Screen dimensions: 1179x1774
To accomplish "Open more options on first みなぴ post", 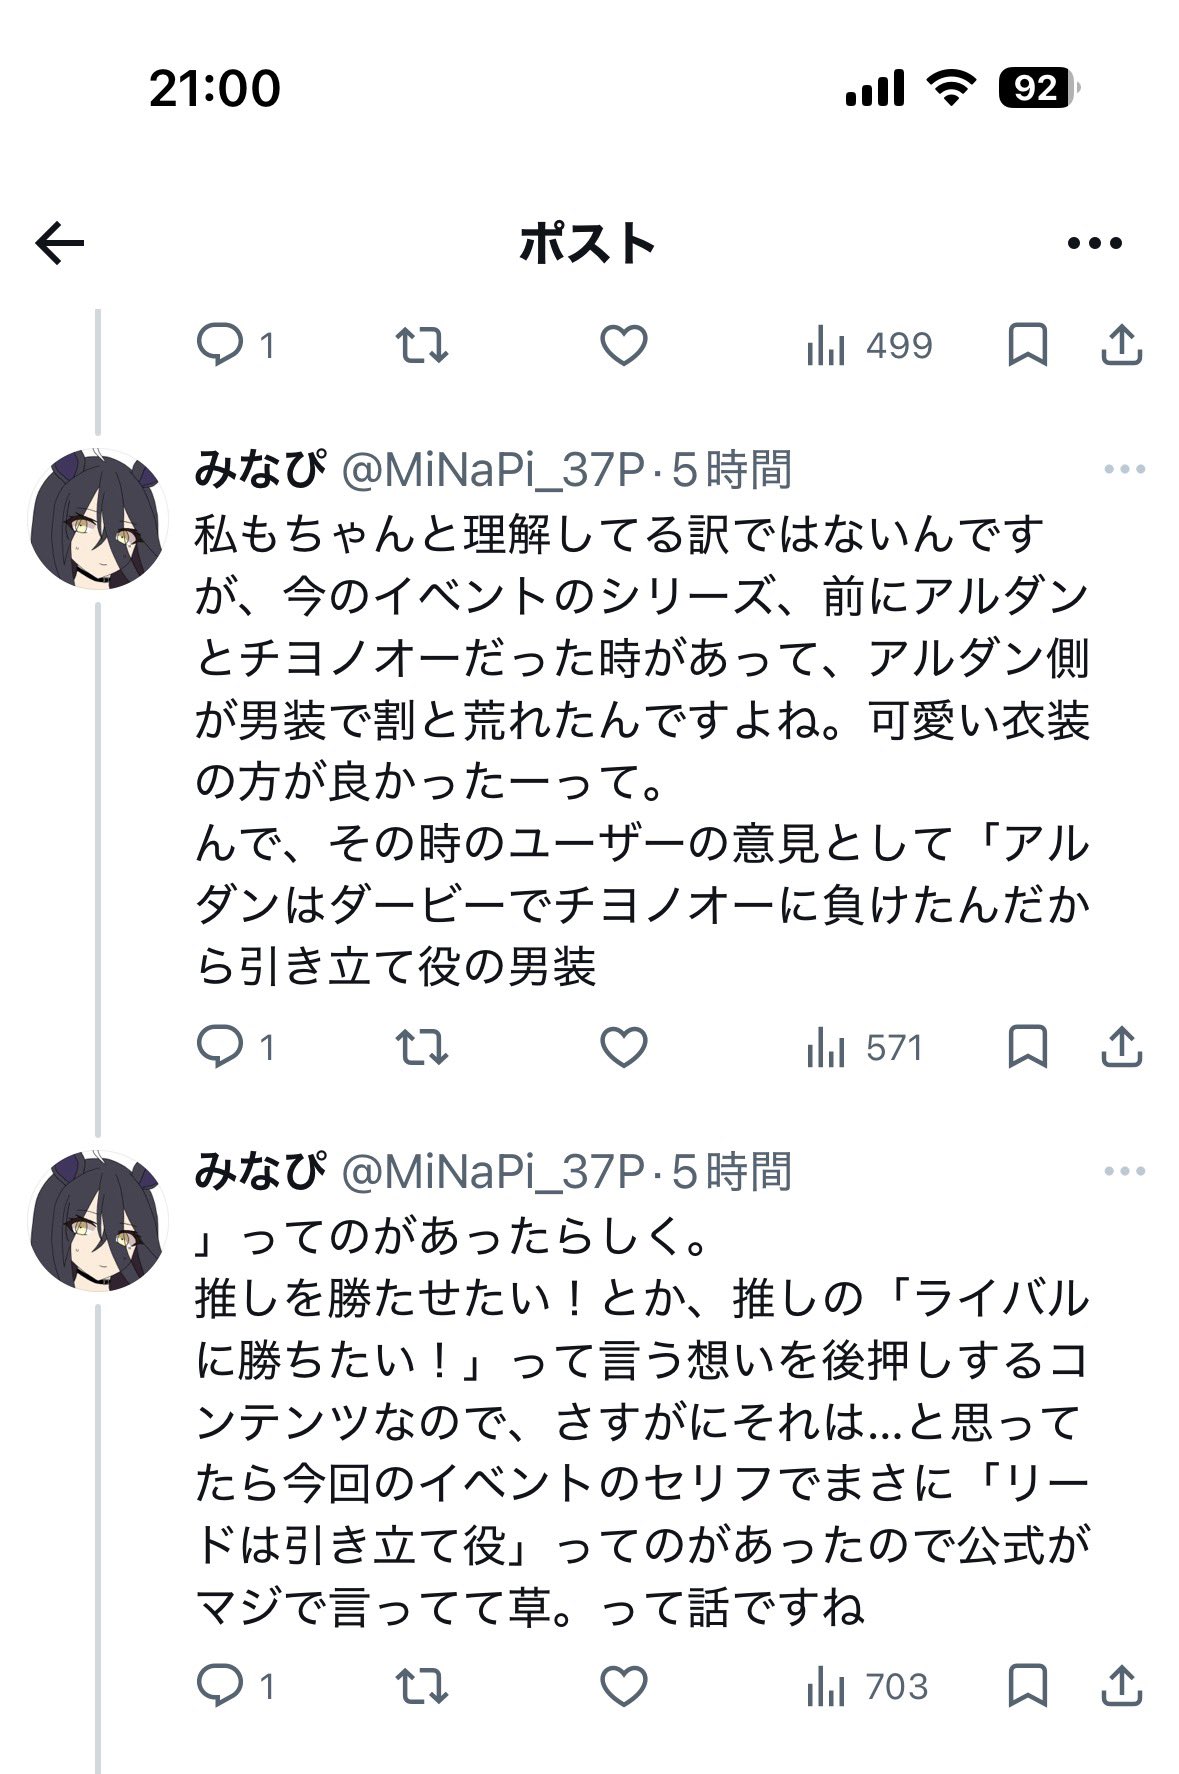I will click(x=1124, y=469).
